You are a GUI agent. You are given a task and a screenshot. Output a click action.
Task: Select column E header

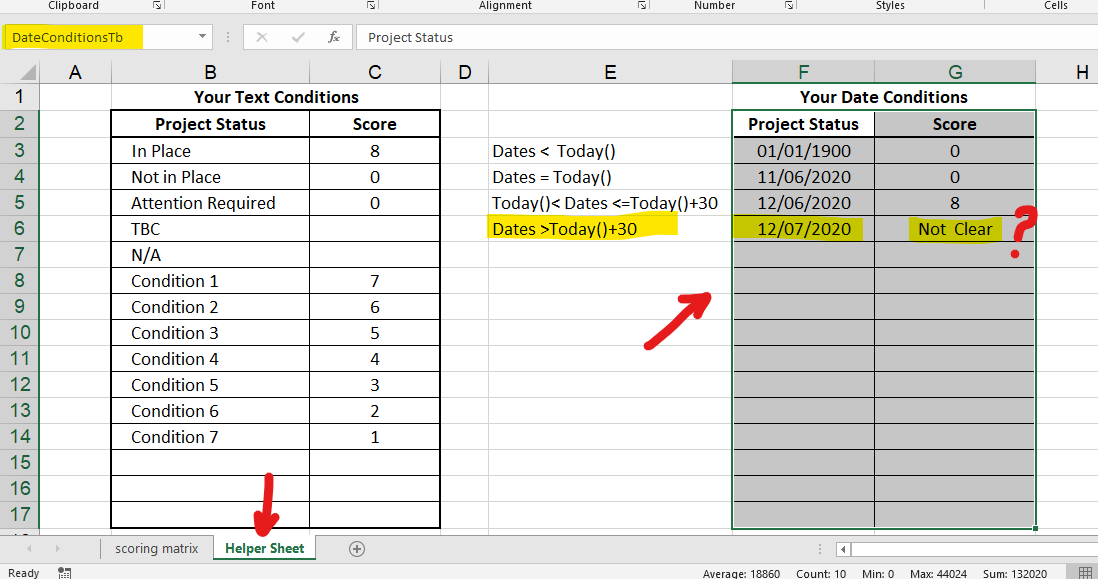click(610, 72)
